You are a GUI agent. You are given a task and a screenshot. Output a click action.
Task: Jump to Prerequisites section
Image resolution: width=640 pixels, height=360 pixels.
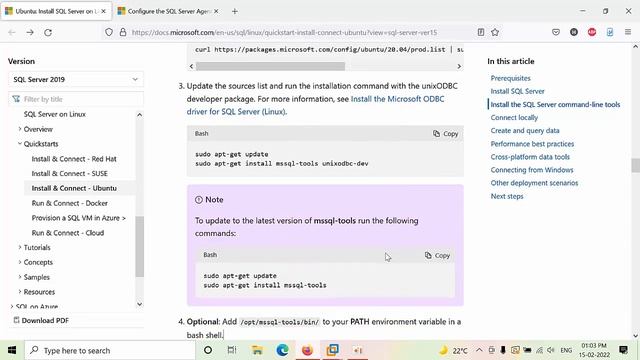point(510,78)
